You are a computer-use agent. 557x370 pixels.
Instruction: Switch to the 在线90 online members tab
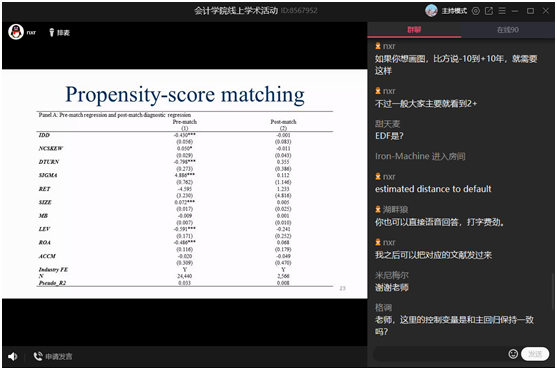(508, 30)
